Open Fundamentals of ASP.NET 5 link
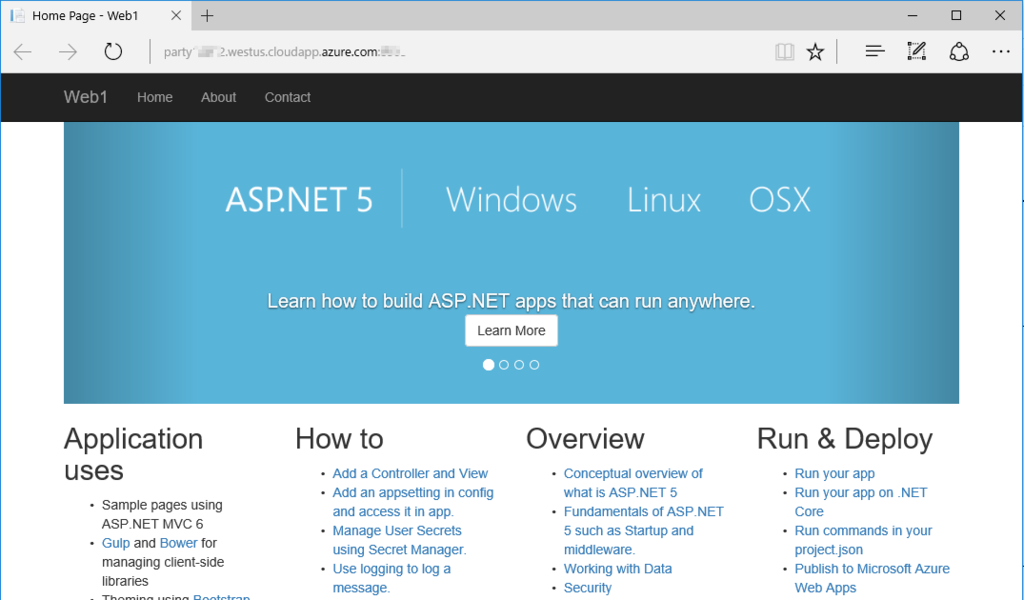 pyautogui.click(x=643, y=530)
